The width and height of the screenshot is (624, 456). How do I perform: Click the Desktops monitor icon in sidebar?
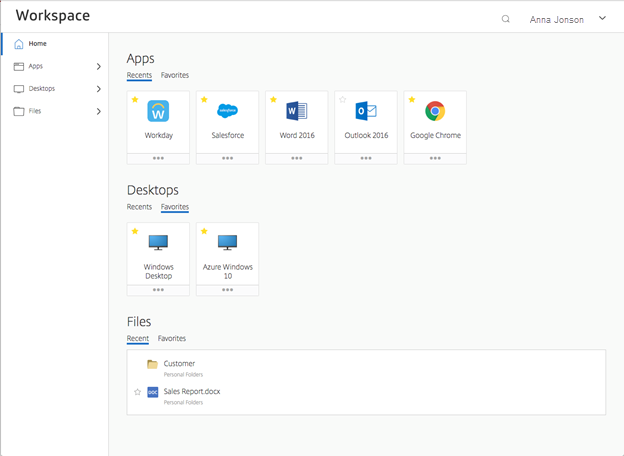point(19,89)
